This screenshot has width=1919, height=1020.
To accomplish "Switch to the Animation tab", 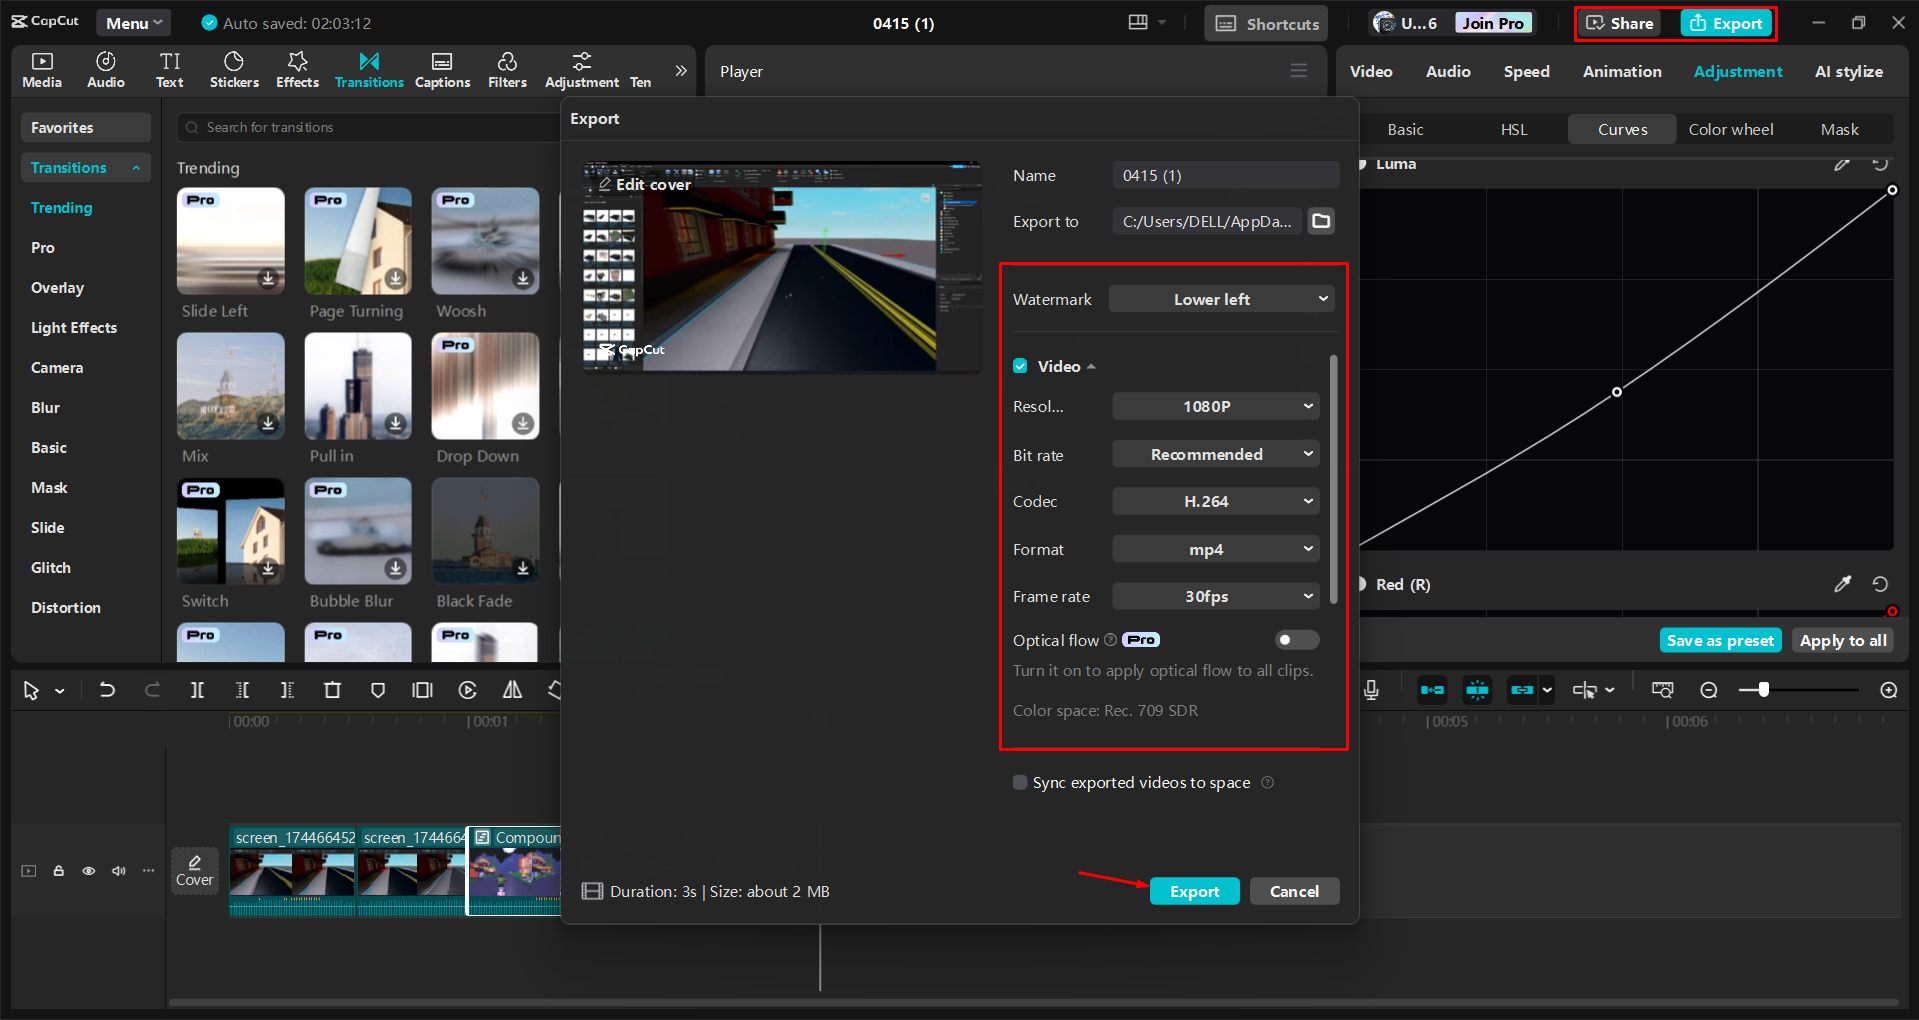I will (1622, 71).
